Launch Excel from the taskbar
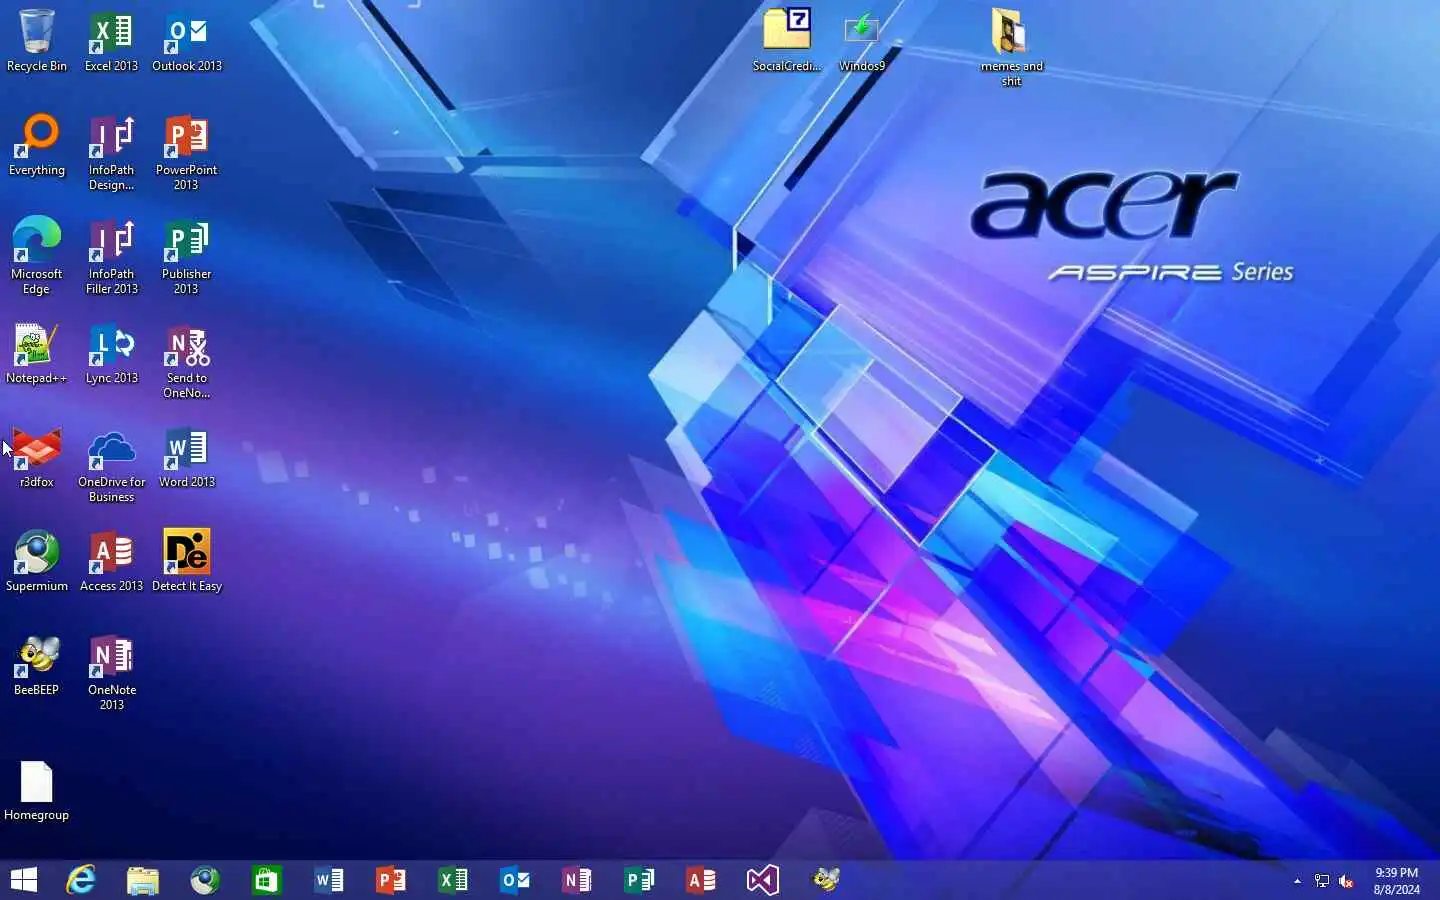This screenshot has width=1440, height=900. 453,880
